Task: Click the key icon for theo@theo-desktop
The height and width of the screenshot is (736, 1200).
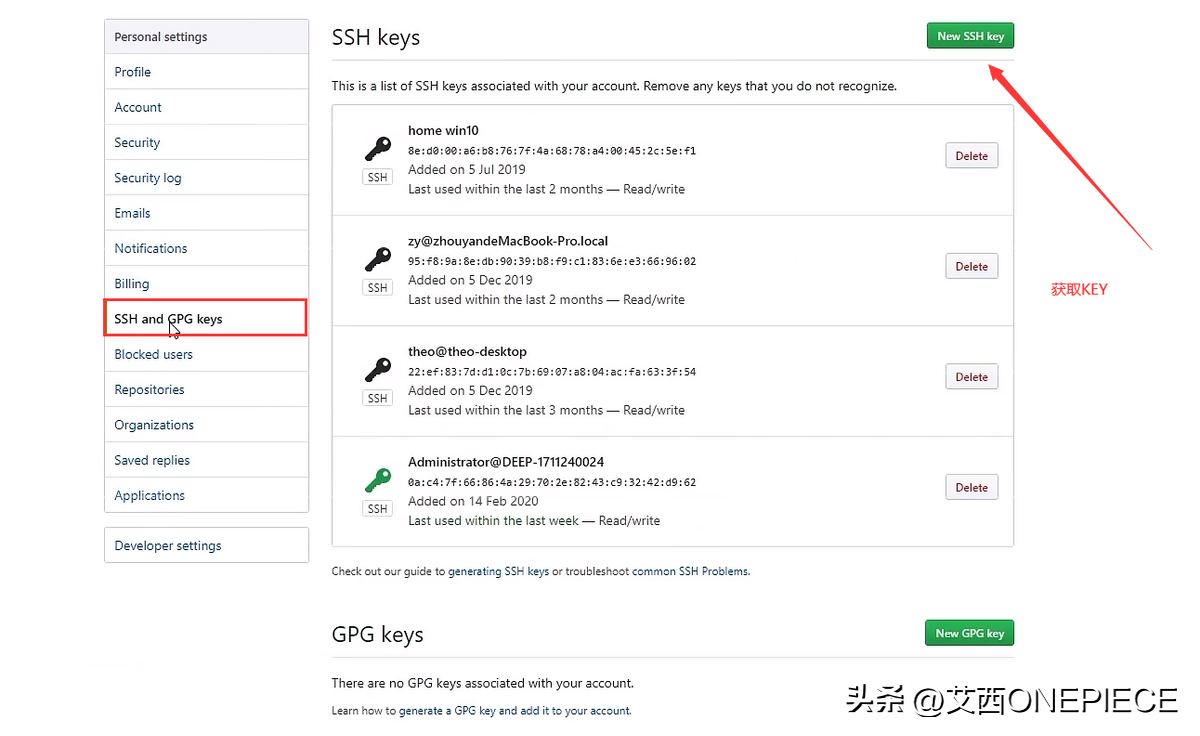Action: pyautogui.click(x=377, y=370)
